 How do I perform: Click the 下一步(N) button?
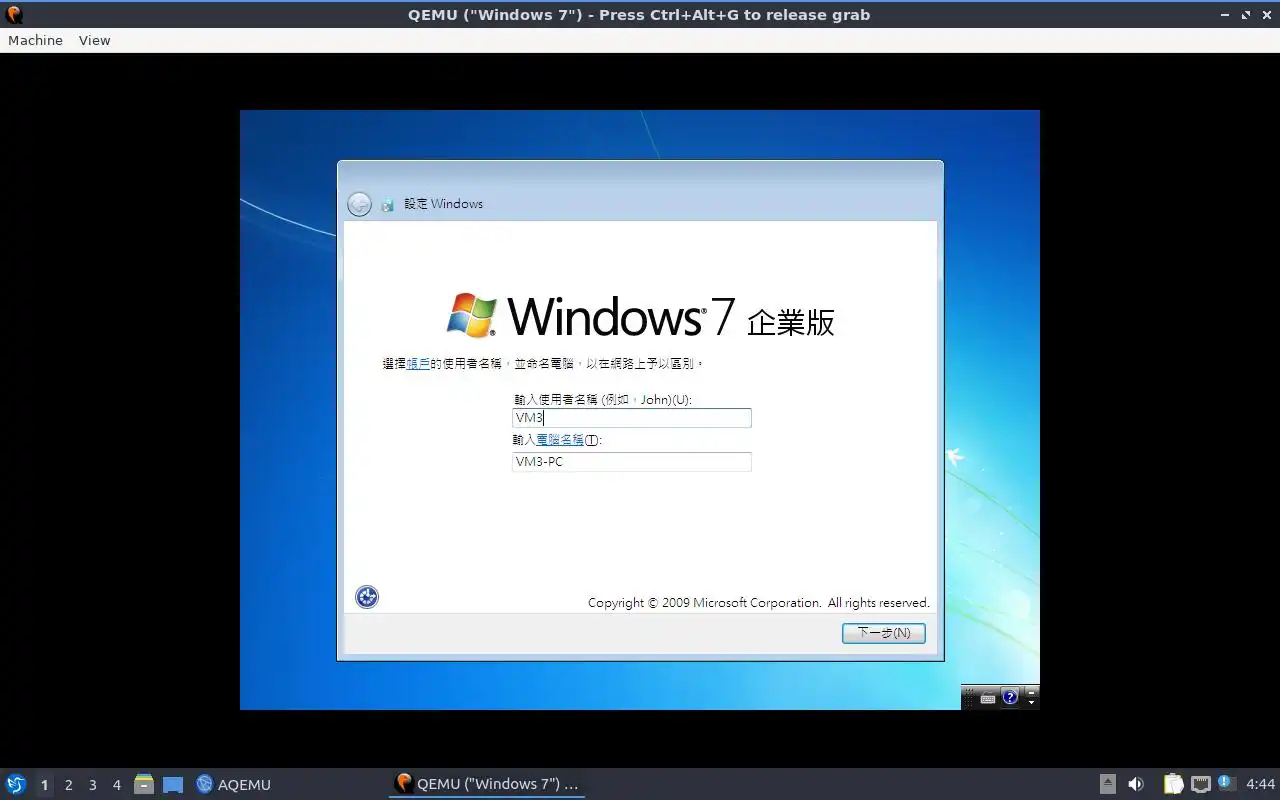coord(884,633)
